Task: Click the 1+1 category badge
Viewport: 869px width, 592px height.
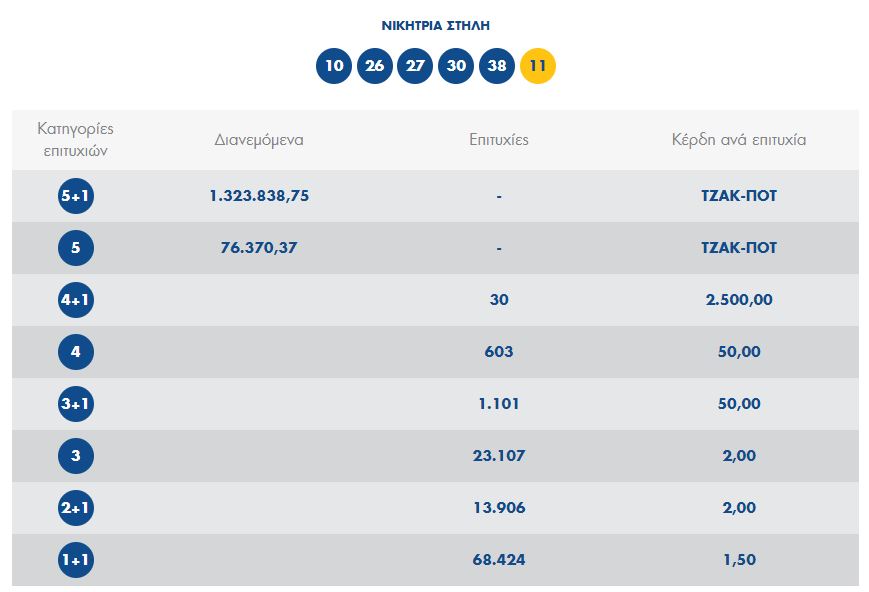Action: tap(76, 560)
